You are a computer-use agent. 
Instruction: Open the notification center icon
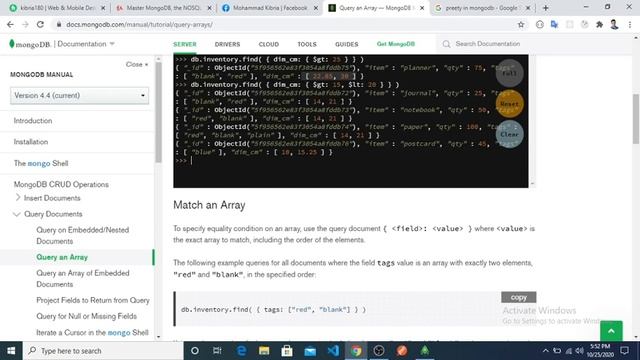tap(624, 351)
